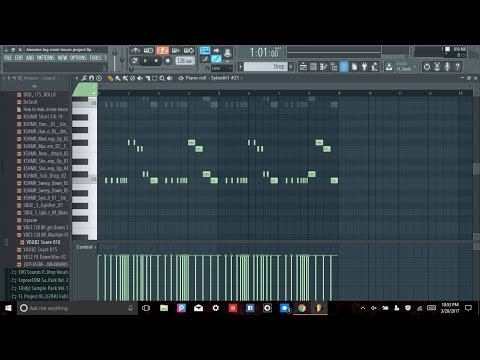Toggle wait for input before recording
The width and height of the screenshot is (480, 360).
[148, 51]
